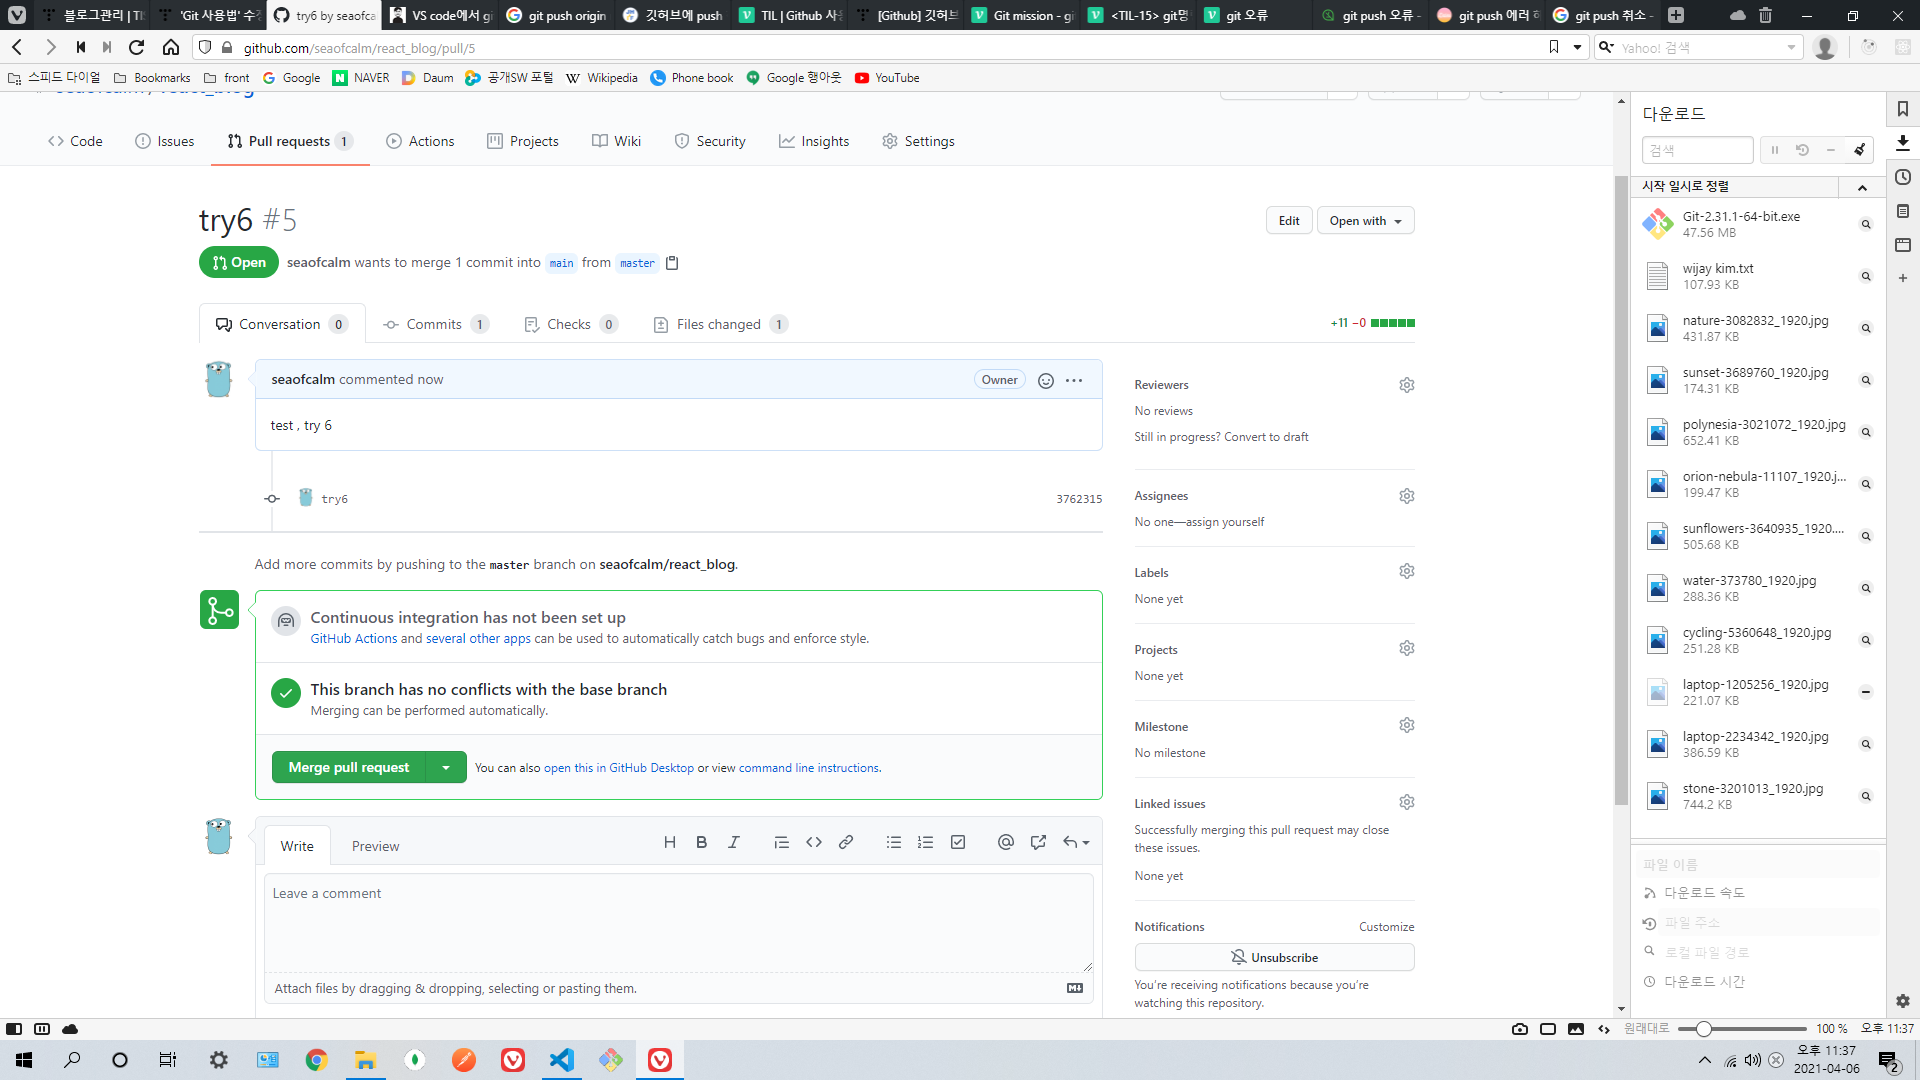Click the Unsubscribe notifications button

pos(1274,957)
